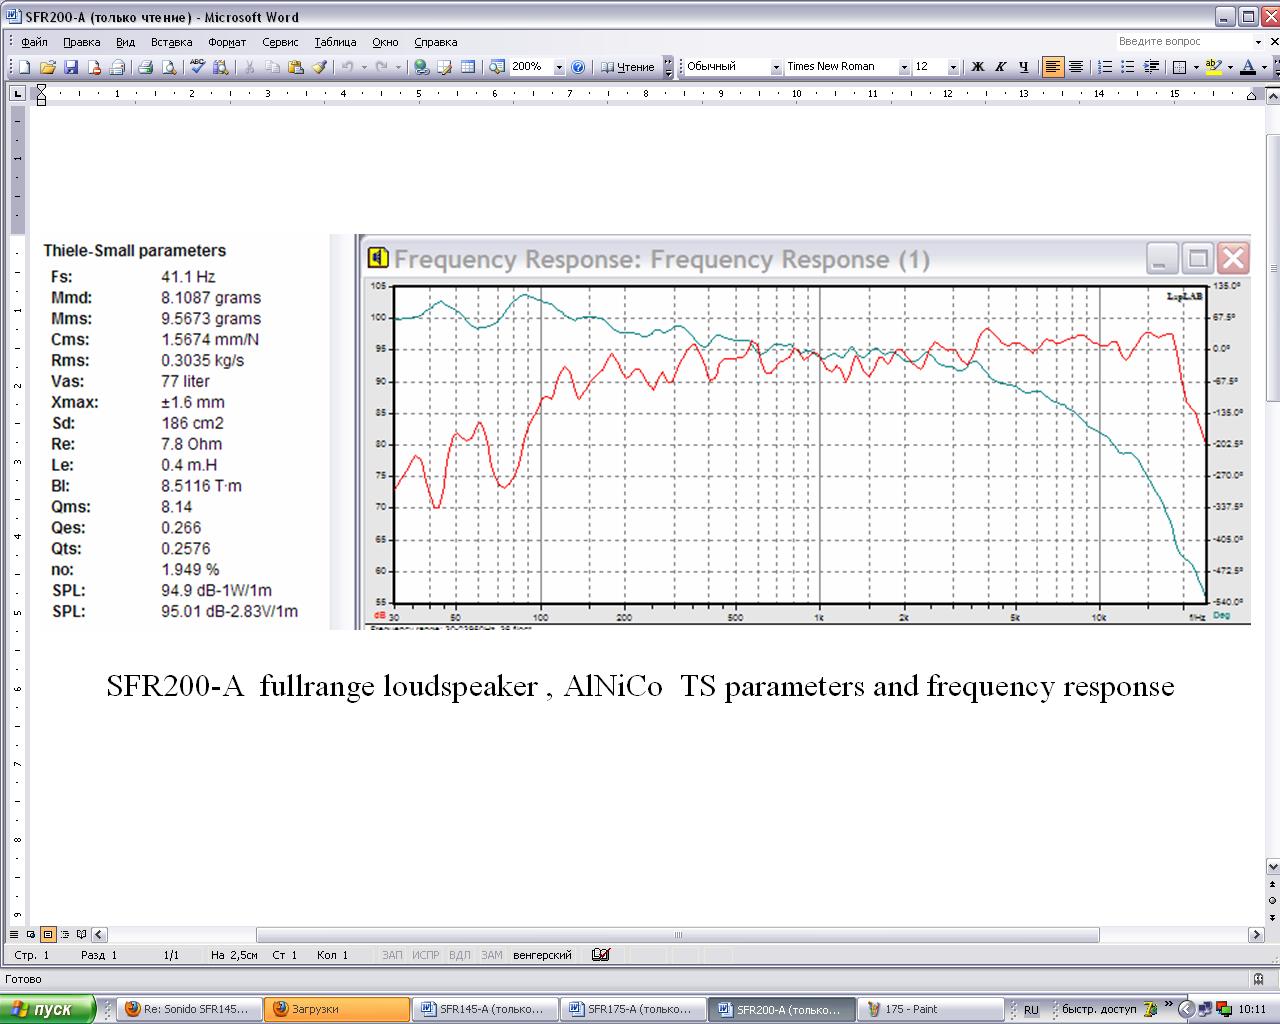Click the Paste clipboard icon
1280x1024 pixels.
point(295,67)
